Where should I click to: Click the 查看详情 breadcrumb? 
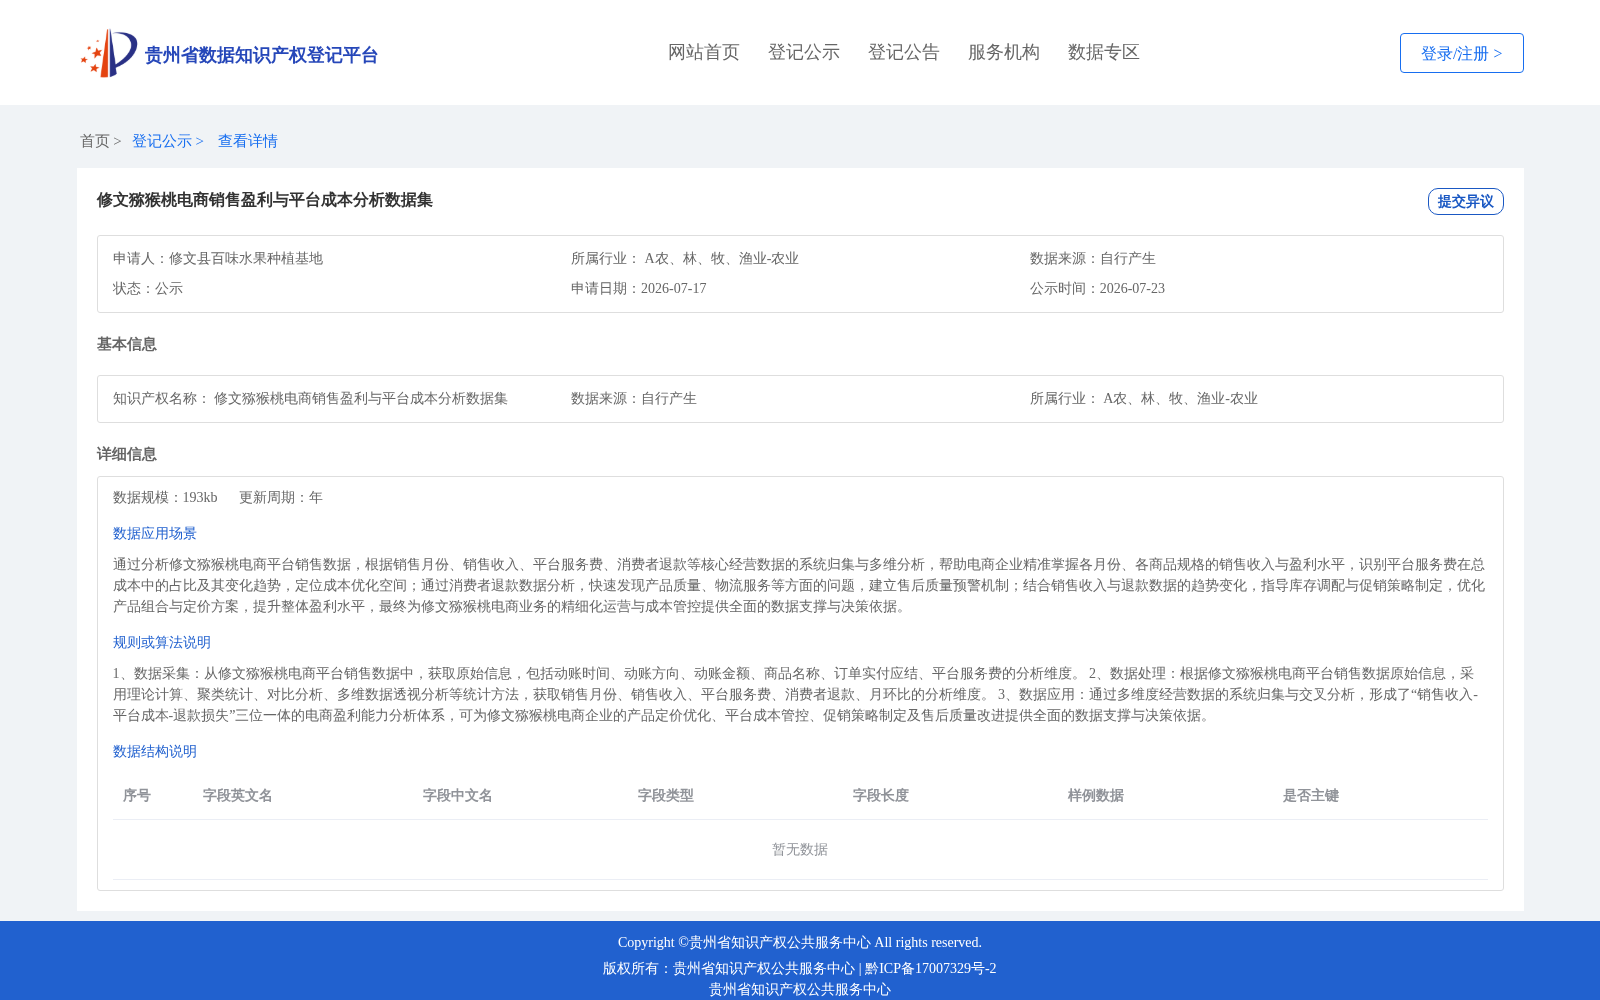[248, 141]
